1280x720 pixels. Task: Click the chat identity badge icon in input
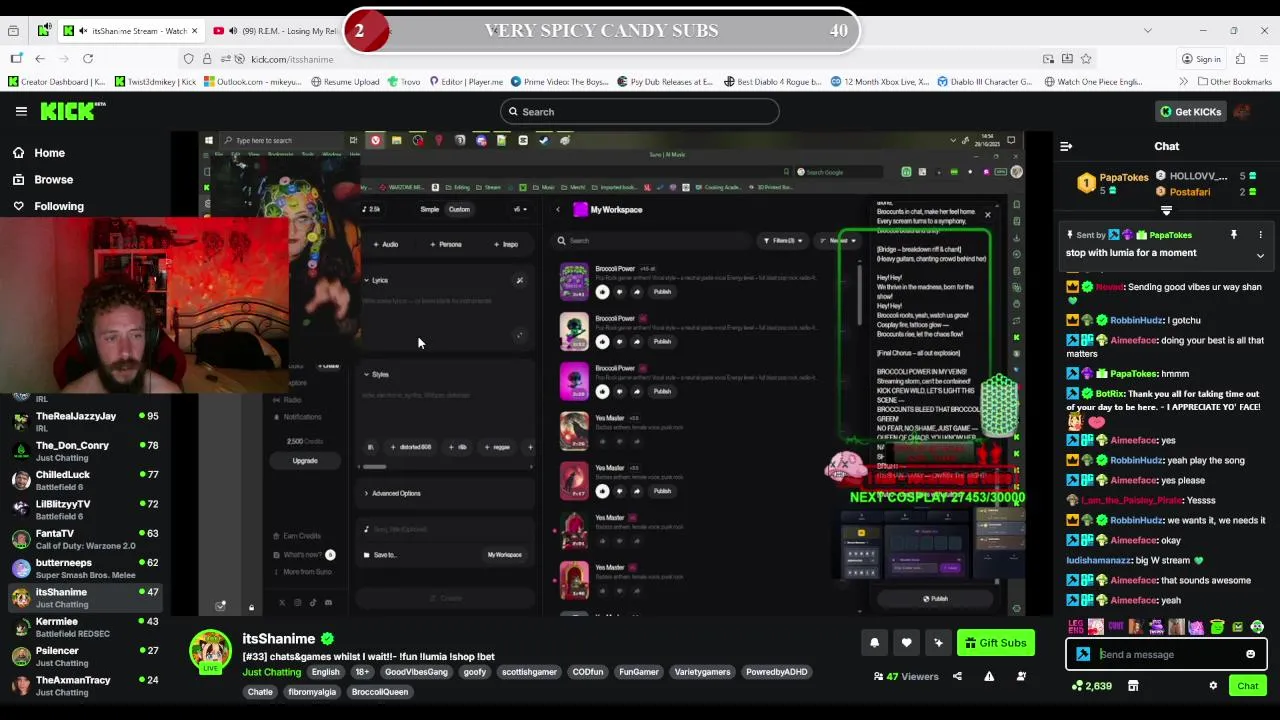point(1083,654)
